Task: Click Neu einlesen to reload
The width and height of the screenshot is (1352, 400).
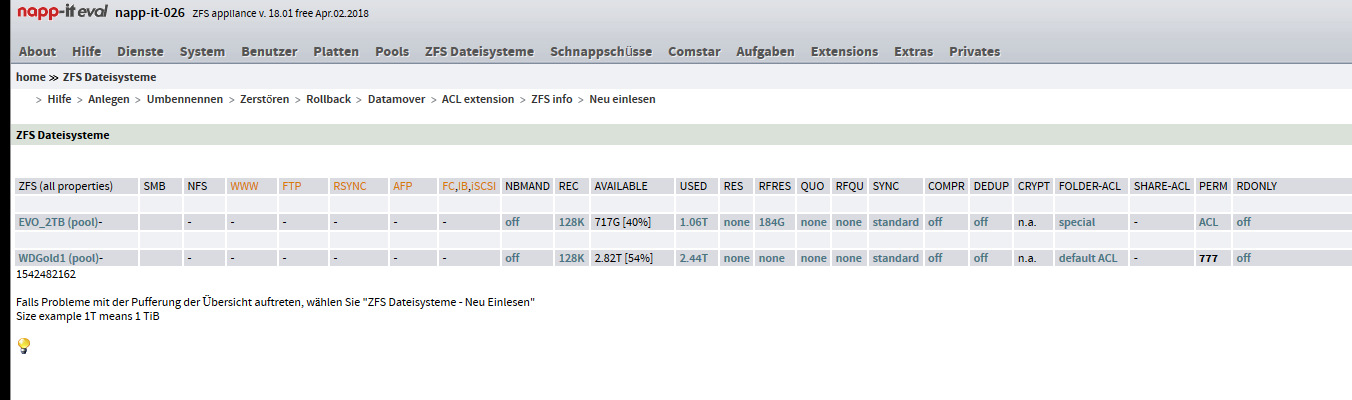Action: (622, 99)
